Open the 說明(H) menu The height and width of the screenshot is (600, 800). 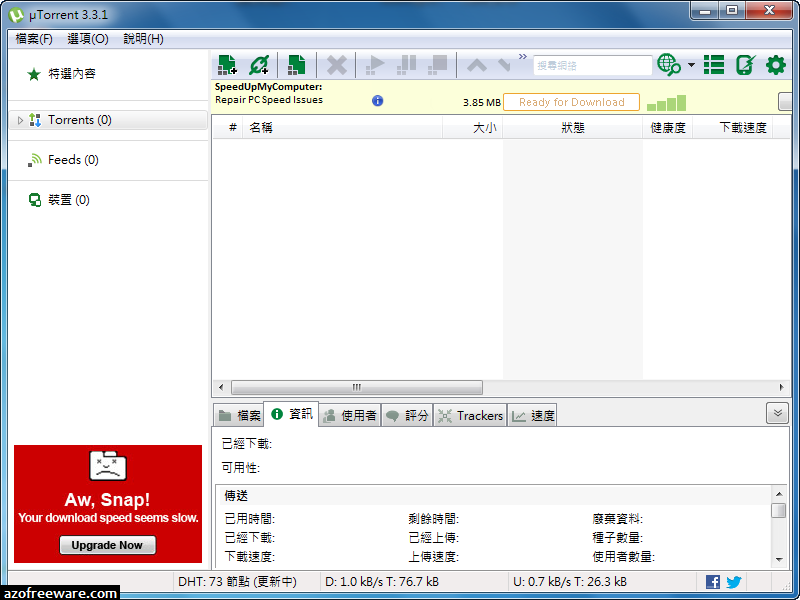pos(143,39)
